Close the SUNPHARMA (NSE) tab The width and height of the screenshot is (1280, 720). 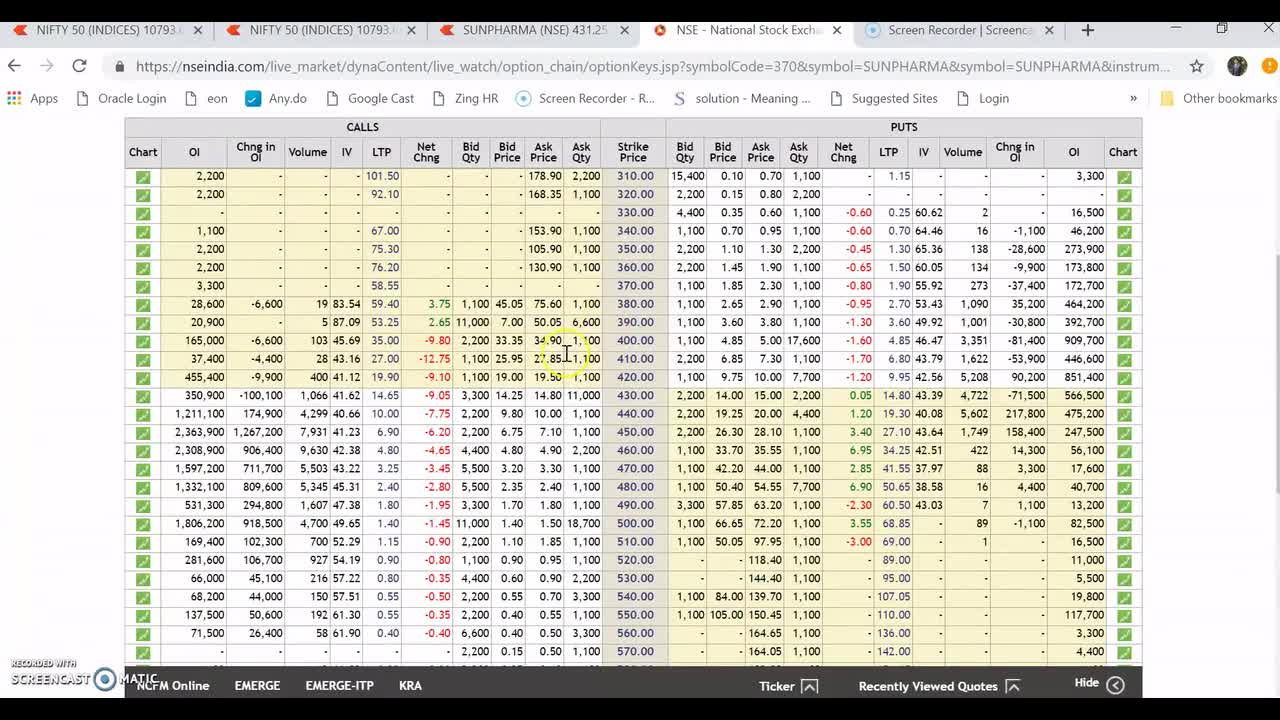[624, 30]
